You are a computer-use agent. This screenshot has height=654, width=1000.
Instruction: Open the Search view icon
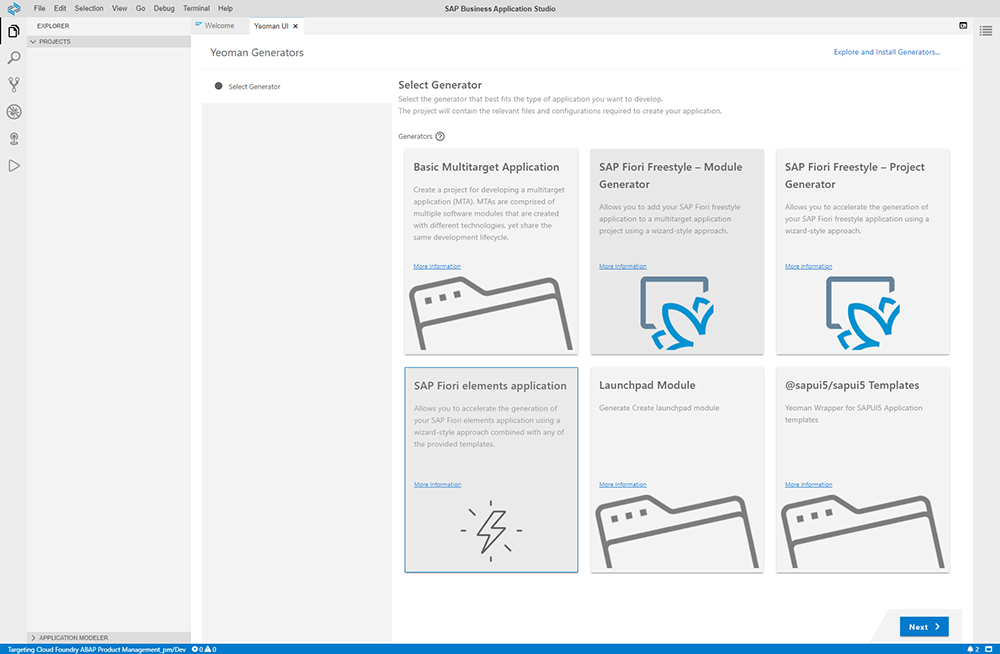point(14,57)
